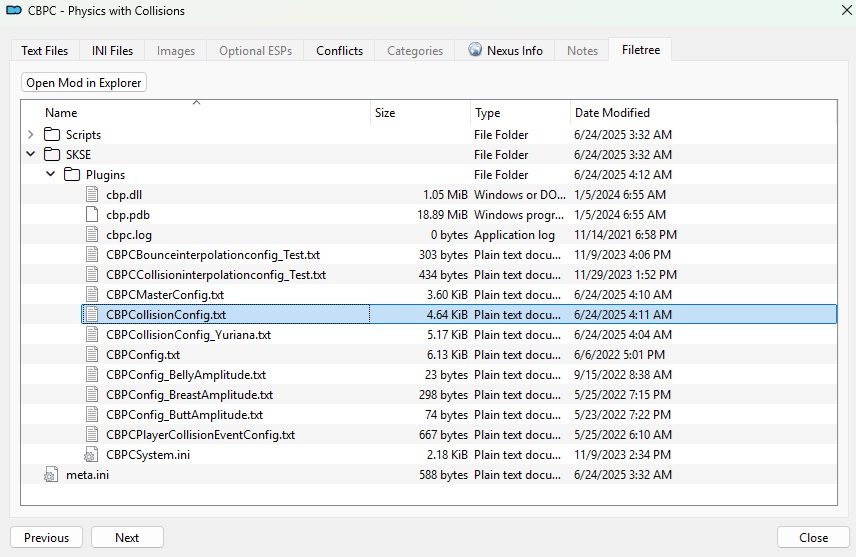856x557 pixels.
Task: Click the cbpc.log file icon
Action: (92, 235)
